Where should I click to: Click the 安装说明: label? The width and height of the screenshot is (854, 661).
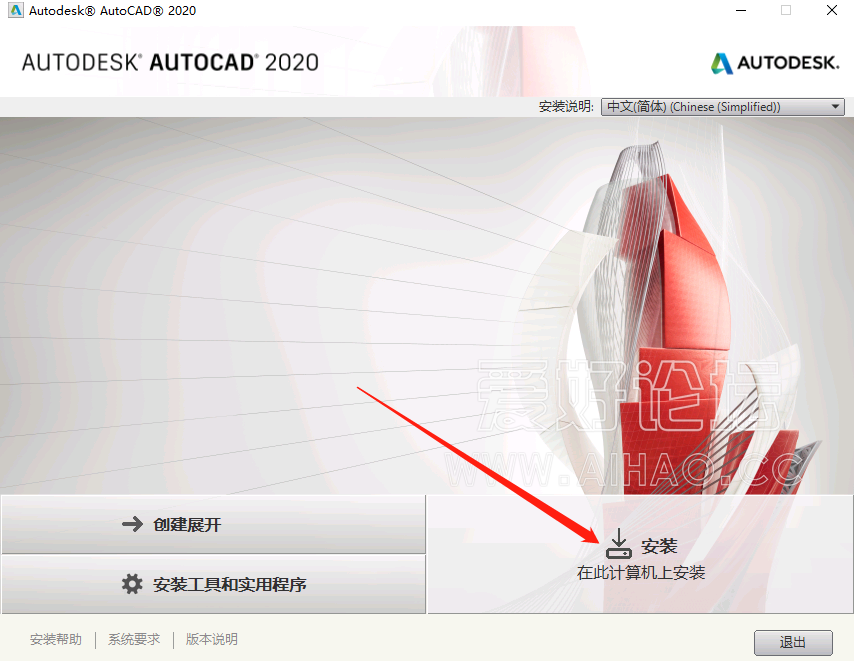tap(566, 106)
